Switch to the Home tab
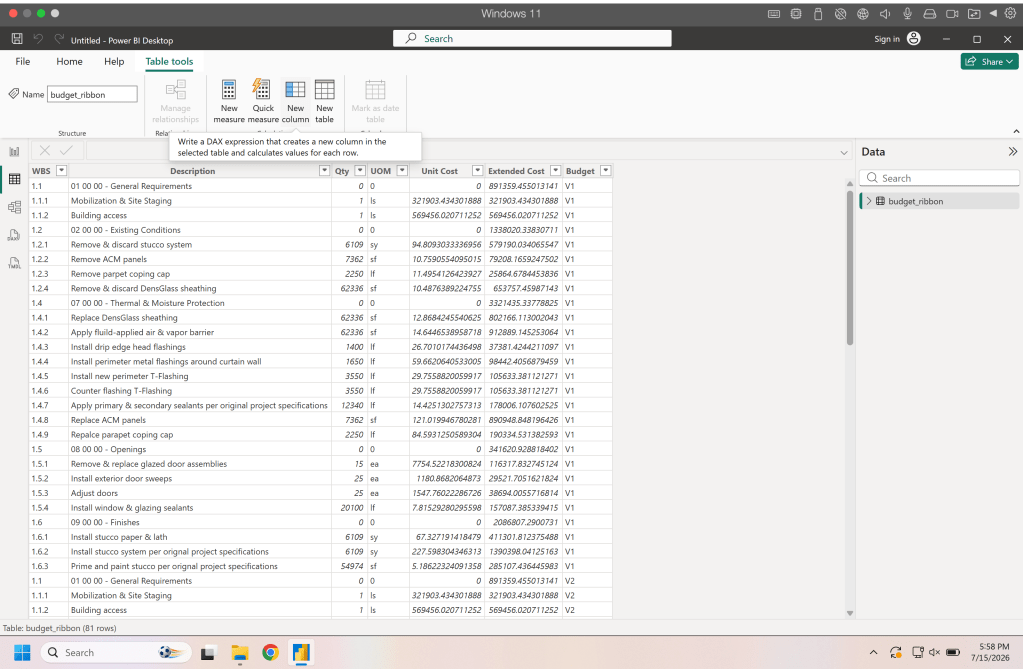Image resolution: width=1023 pixels, height=669 pixels. coord(69,61)
